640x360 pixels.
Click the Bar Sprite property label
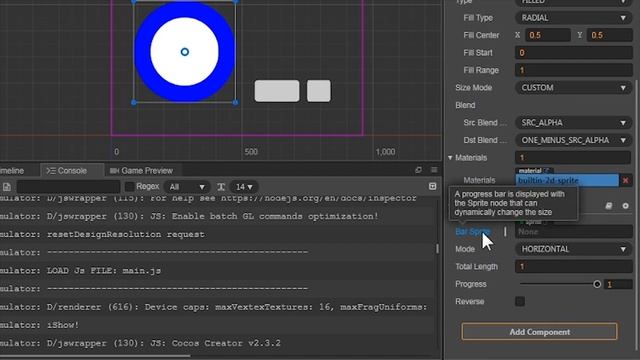[473, 232]
